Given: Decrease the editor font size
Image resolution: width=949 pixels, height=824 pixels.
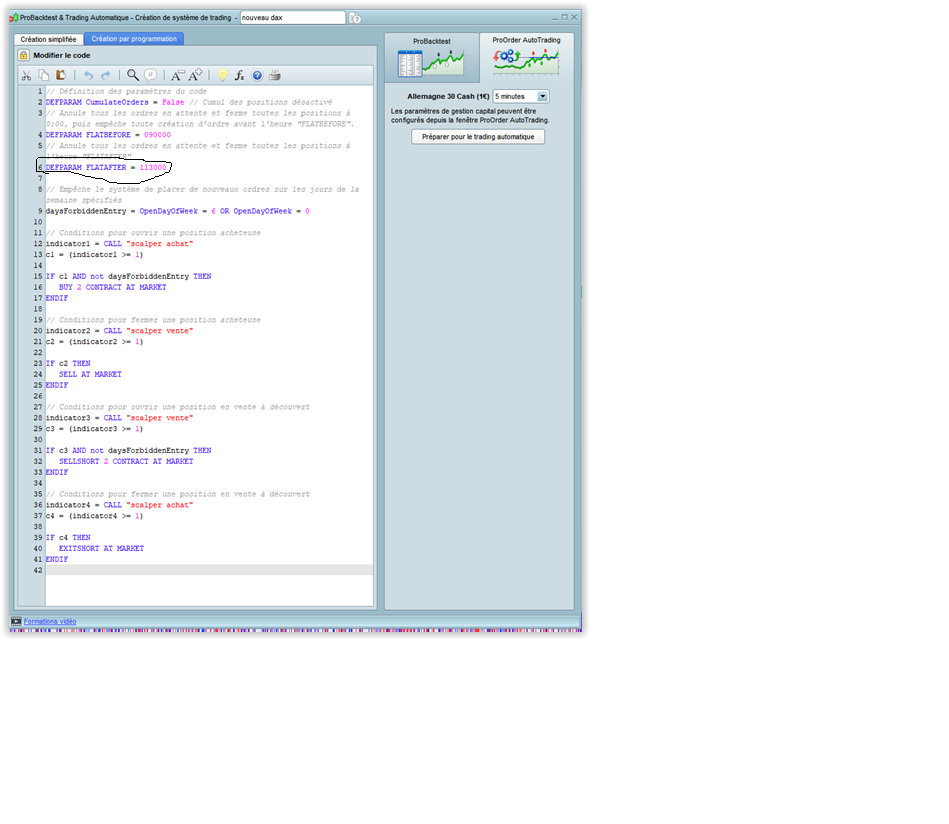Looking at the screenshot, I should click(177, 76).
